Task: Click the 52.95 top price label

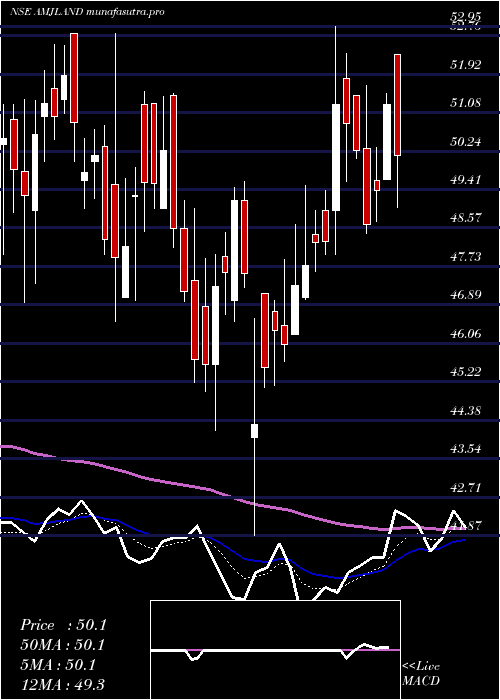Action: pos(466,17)
